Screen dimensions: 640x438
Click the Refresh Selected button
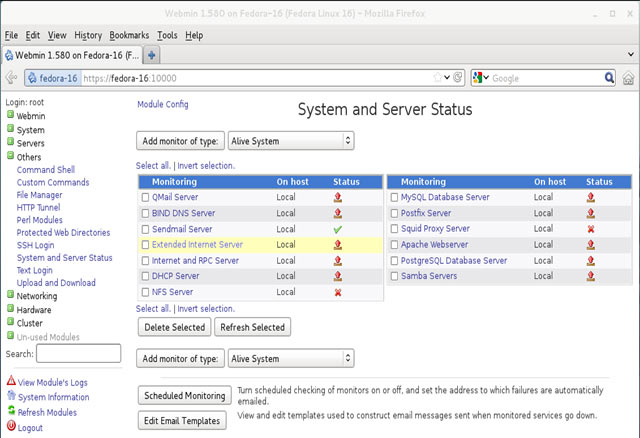pyautogui.click(x=252, y=327)
